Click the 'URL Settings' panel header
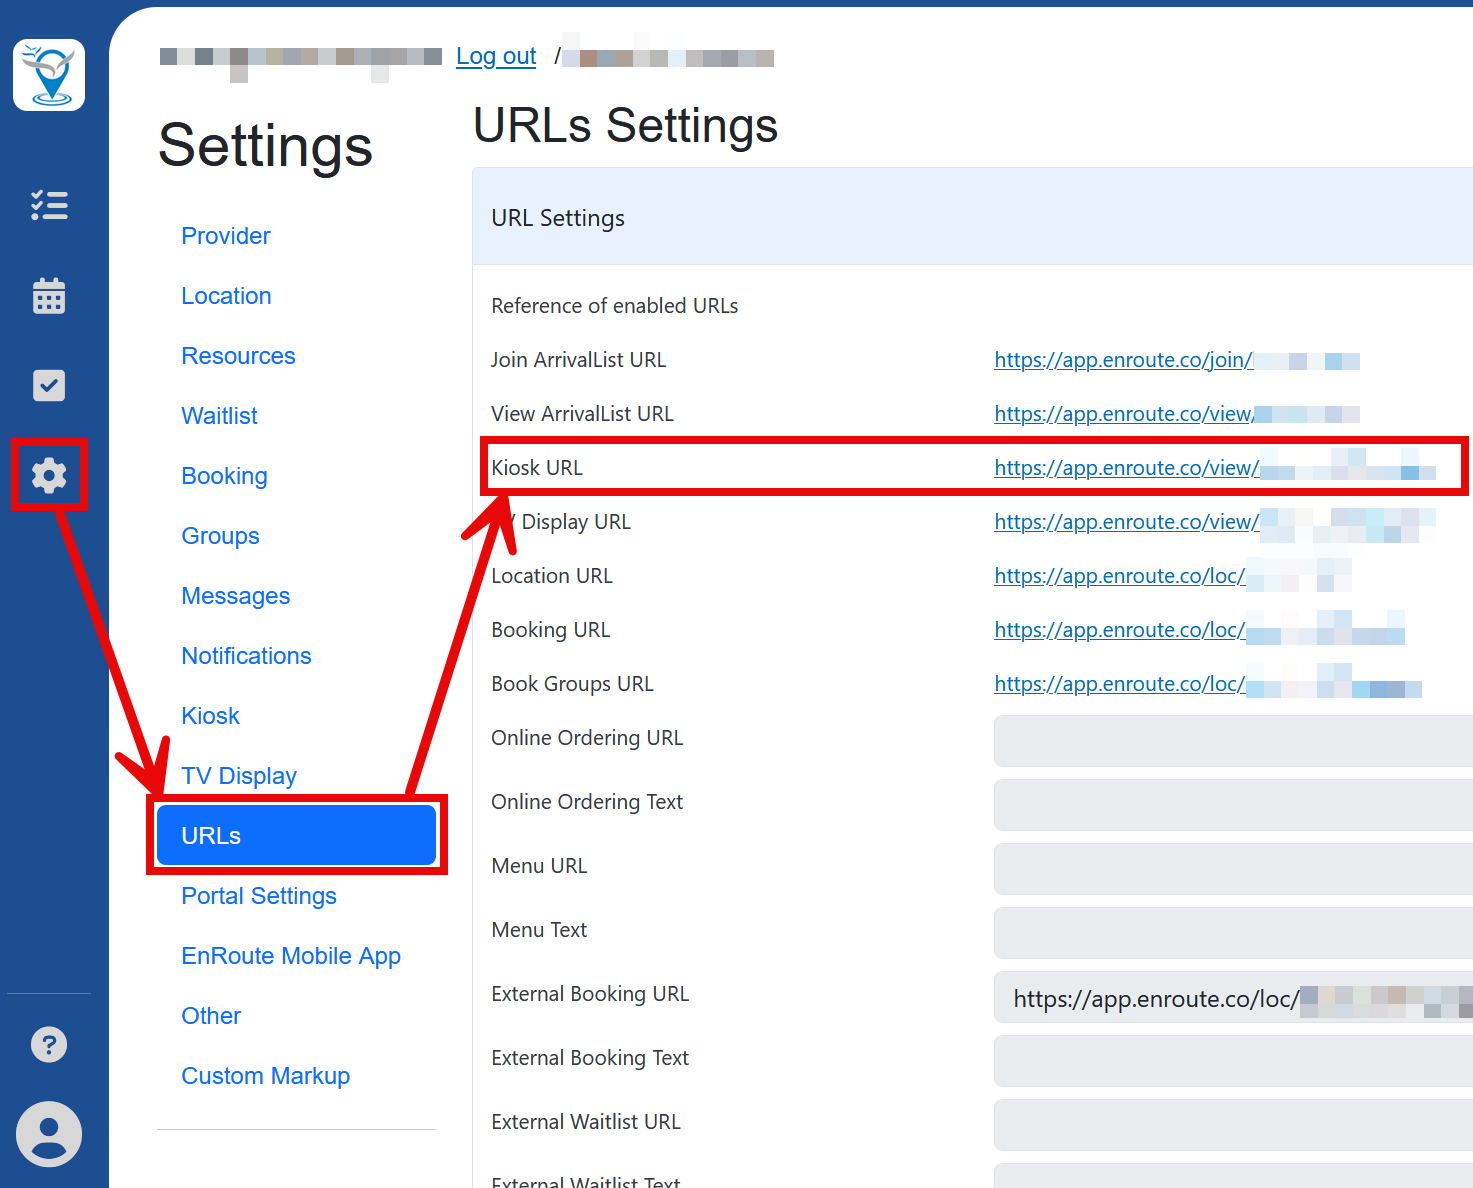Screen dimensions: 1473x1188 coord(972,217)
